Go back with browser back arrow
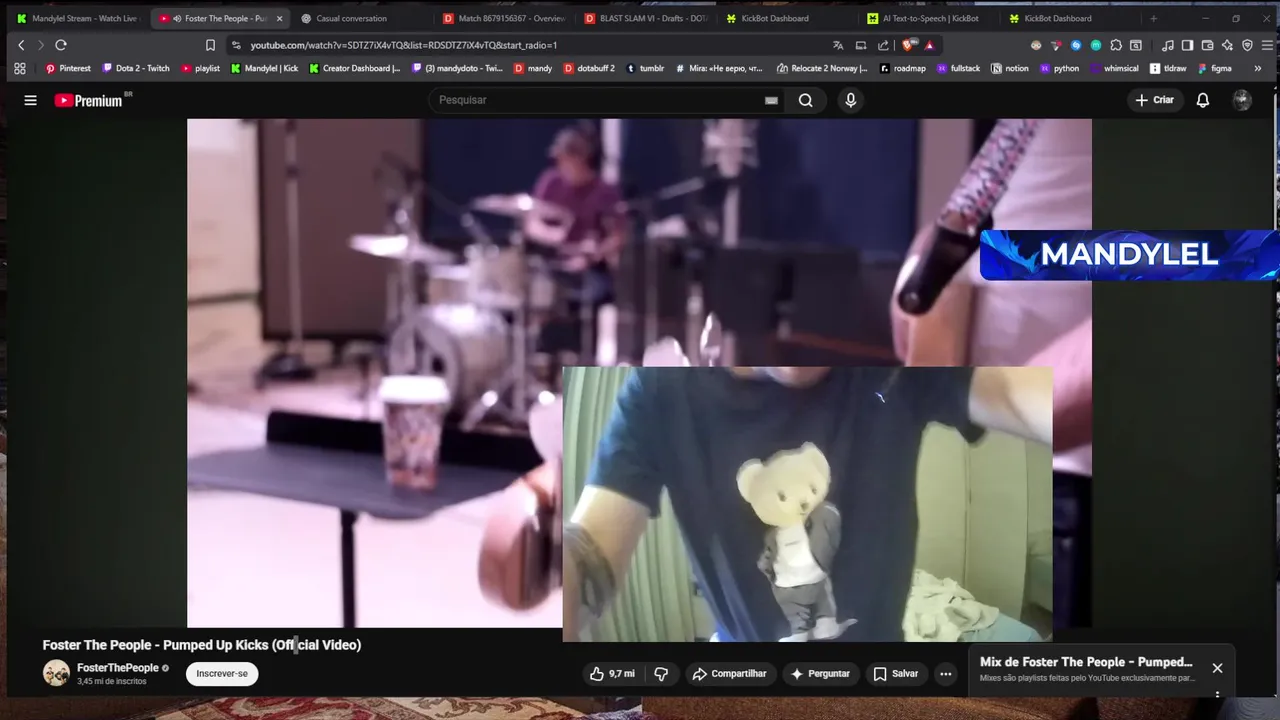Screen dimensions: 1280x720 click(21, 45)
